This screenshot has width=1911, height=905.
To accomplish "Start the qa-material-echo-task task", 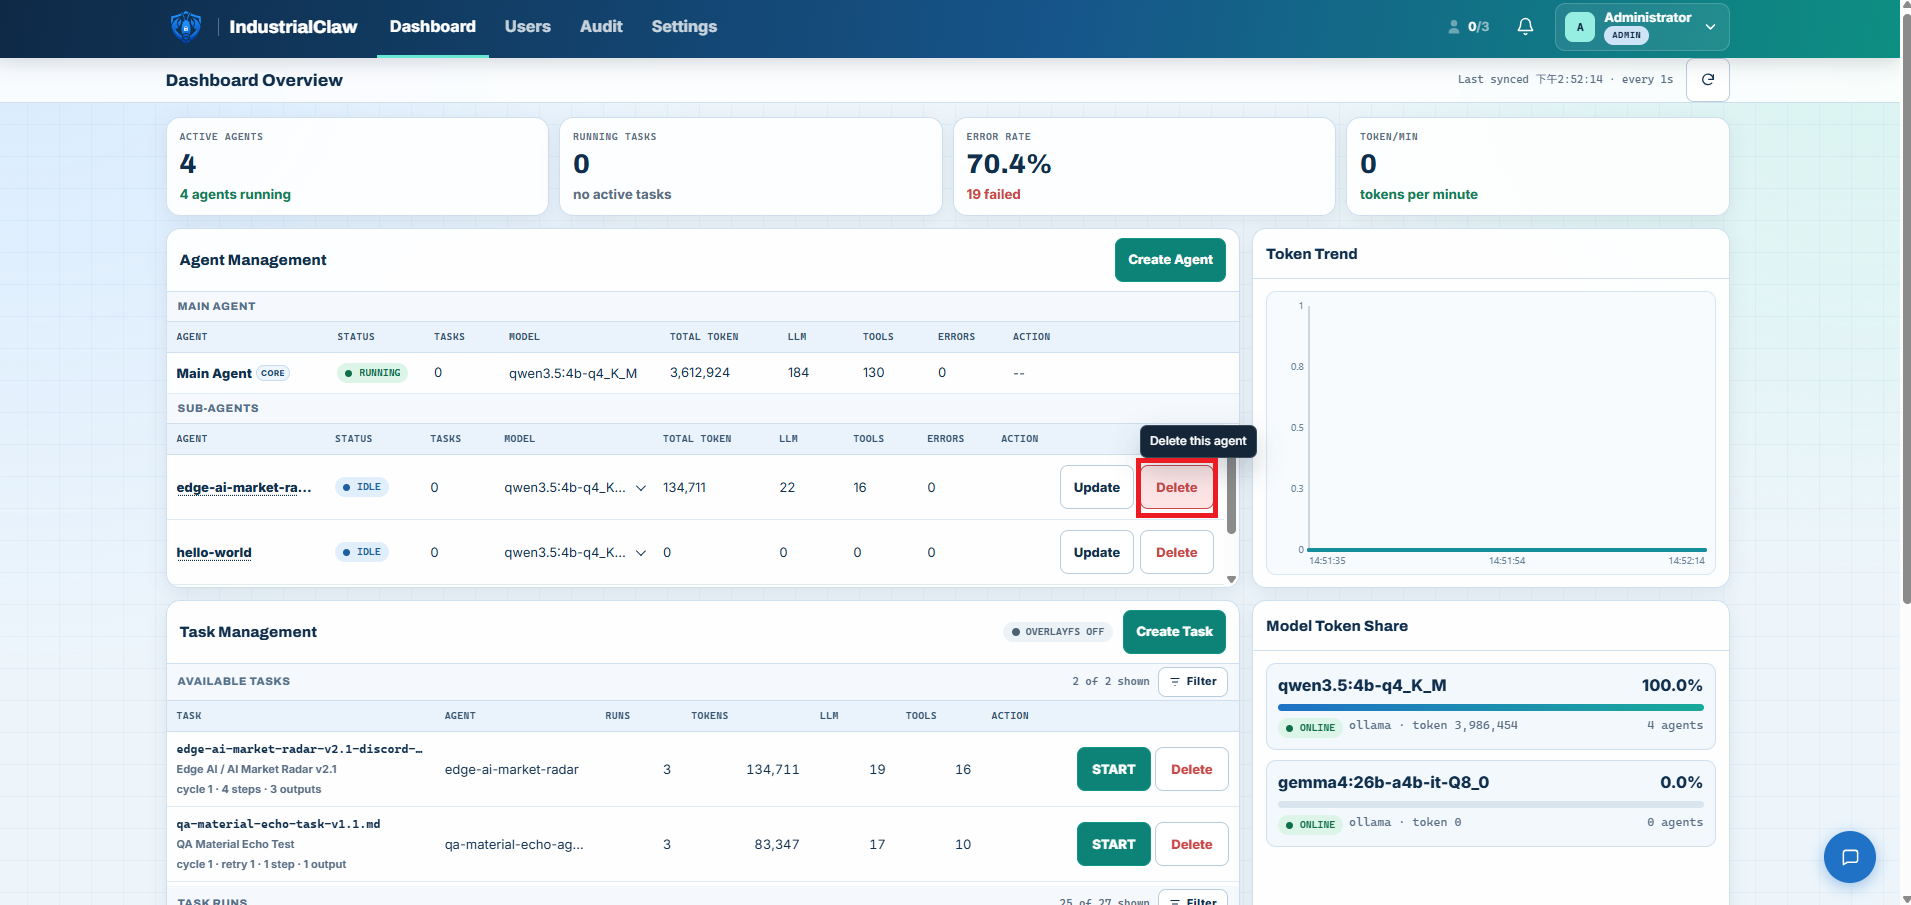I will 1114,845.
